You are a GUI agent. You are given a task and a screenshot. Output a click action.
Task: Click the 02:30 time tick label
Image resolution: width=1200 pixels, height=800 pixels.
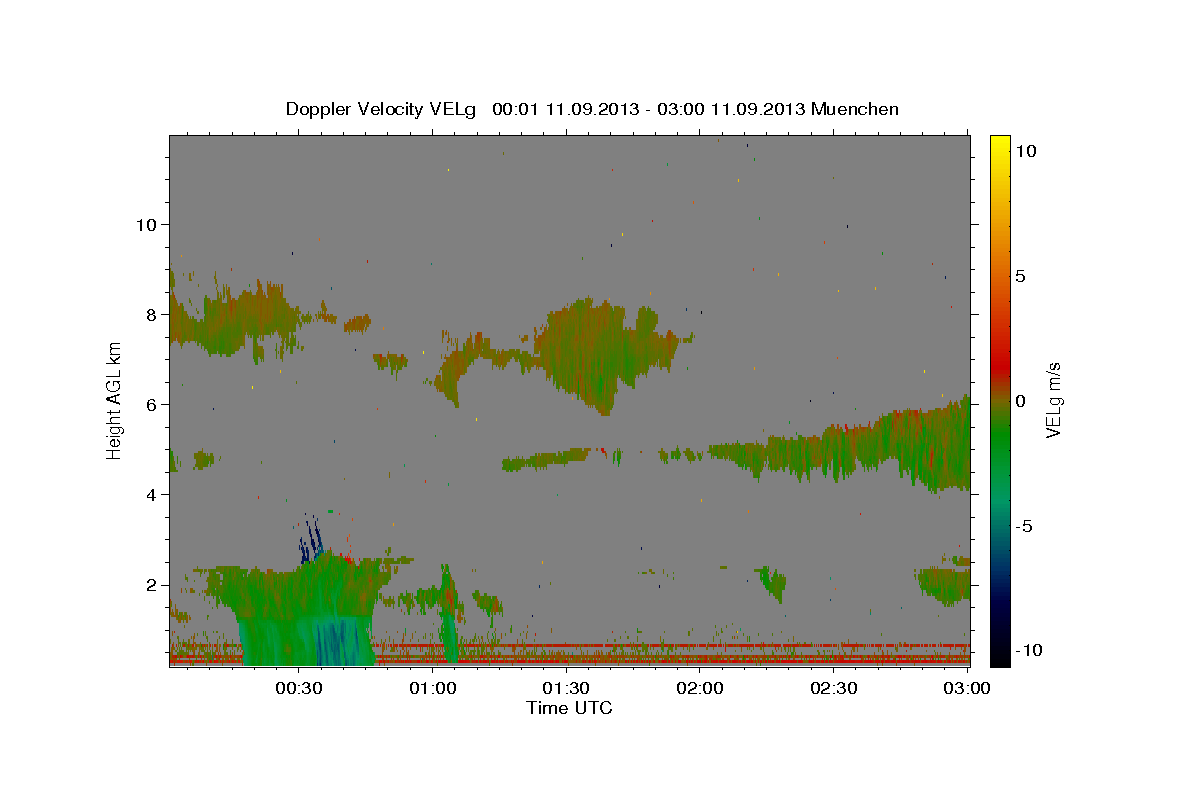pos(834,688)
